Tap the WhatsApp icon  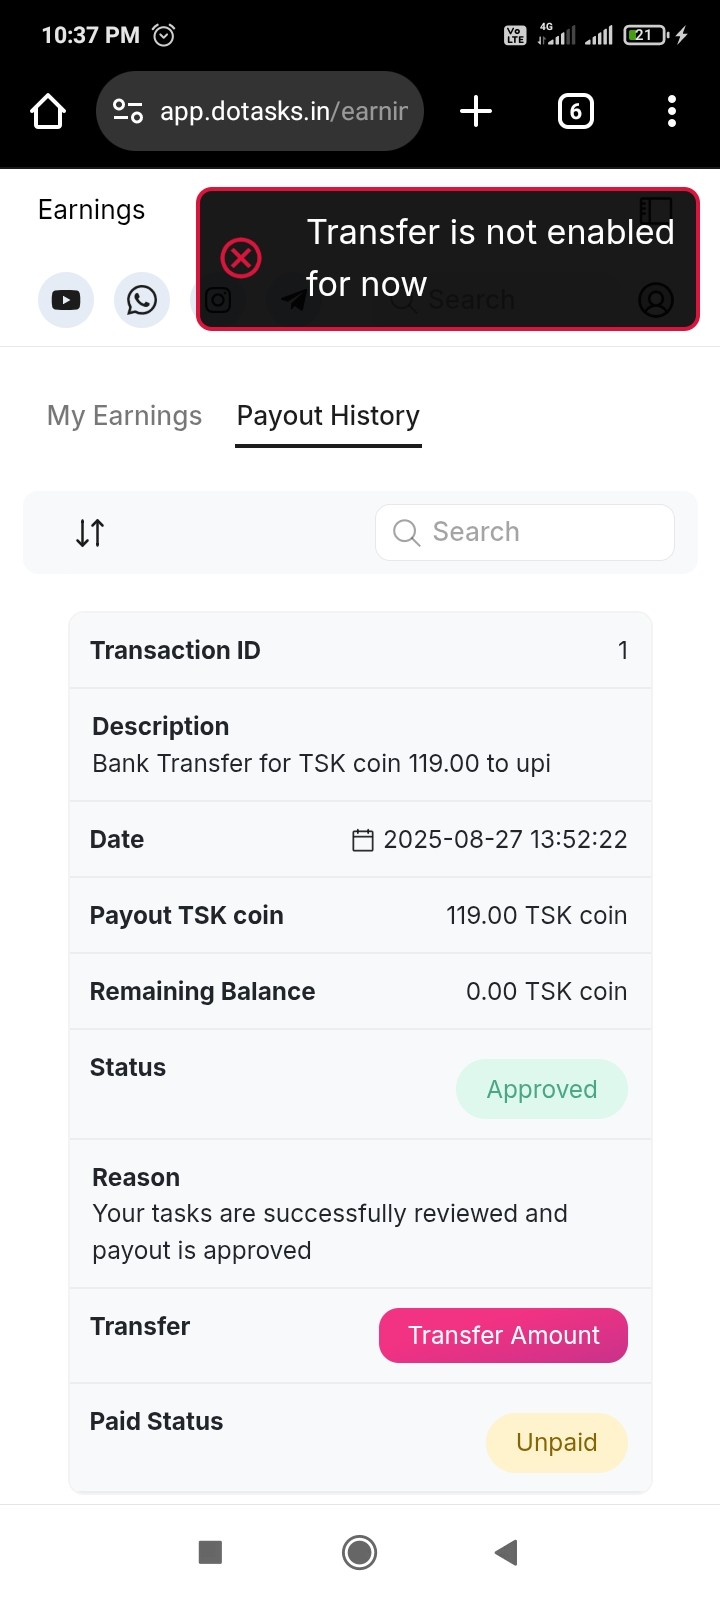click(x=142, y=299)
